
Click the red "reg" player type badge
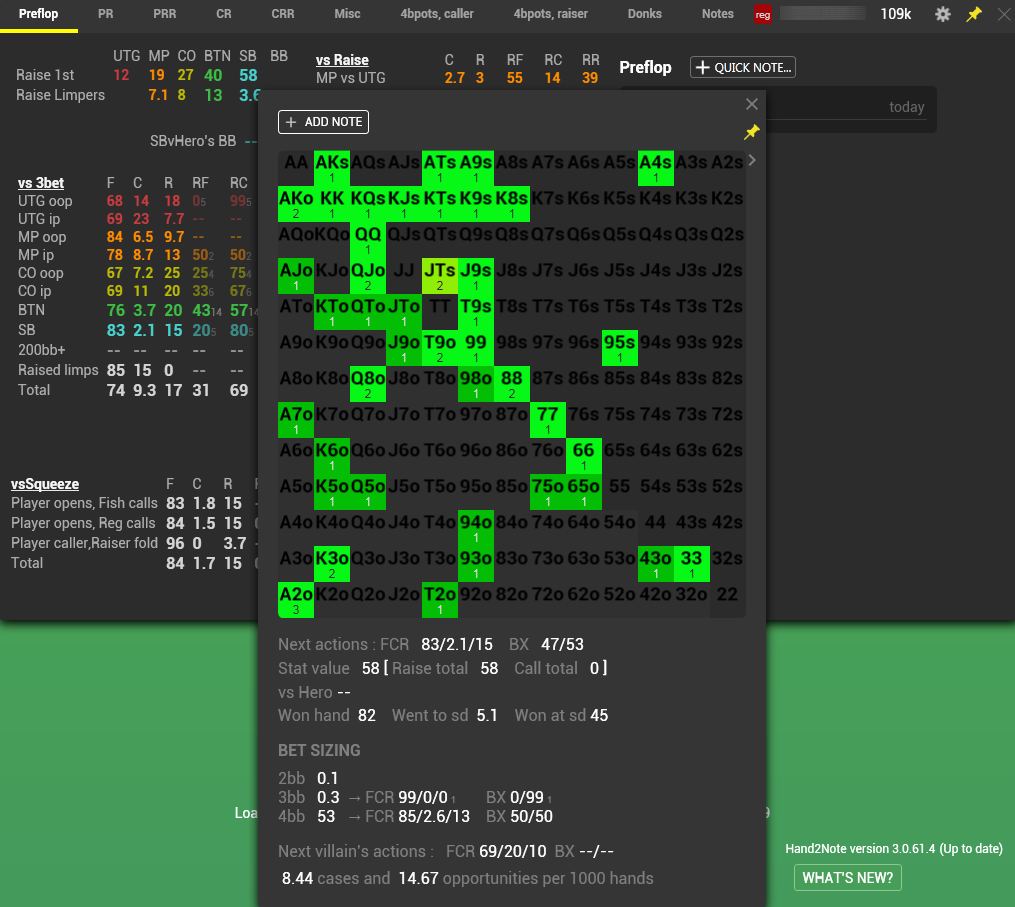point(763,14)
